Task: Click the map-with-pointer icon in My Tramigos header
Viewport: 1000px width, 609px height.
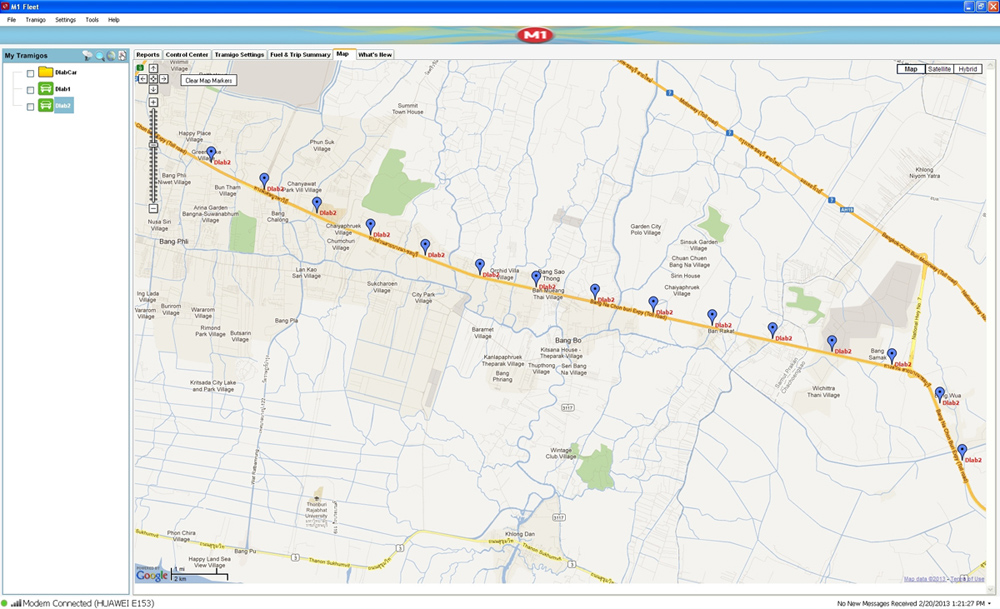Action: click(122, 56)
